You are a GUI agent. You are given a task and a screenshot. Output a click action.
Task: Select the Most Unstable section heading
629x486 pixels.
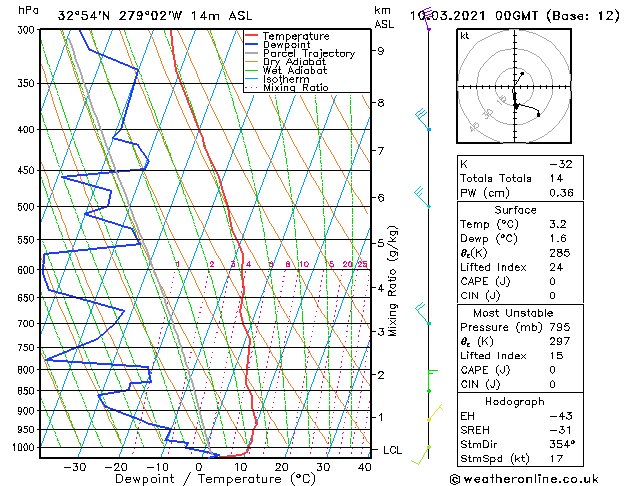point(515,311)
